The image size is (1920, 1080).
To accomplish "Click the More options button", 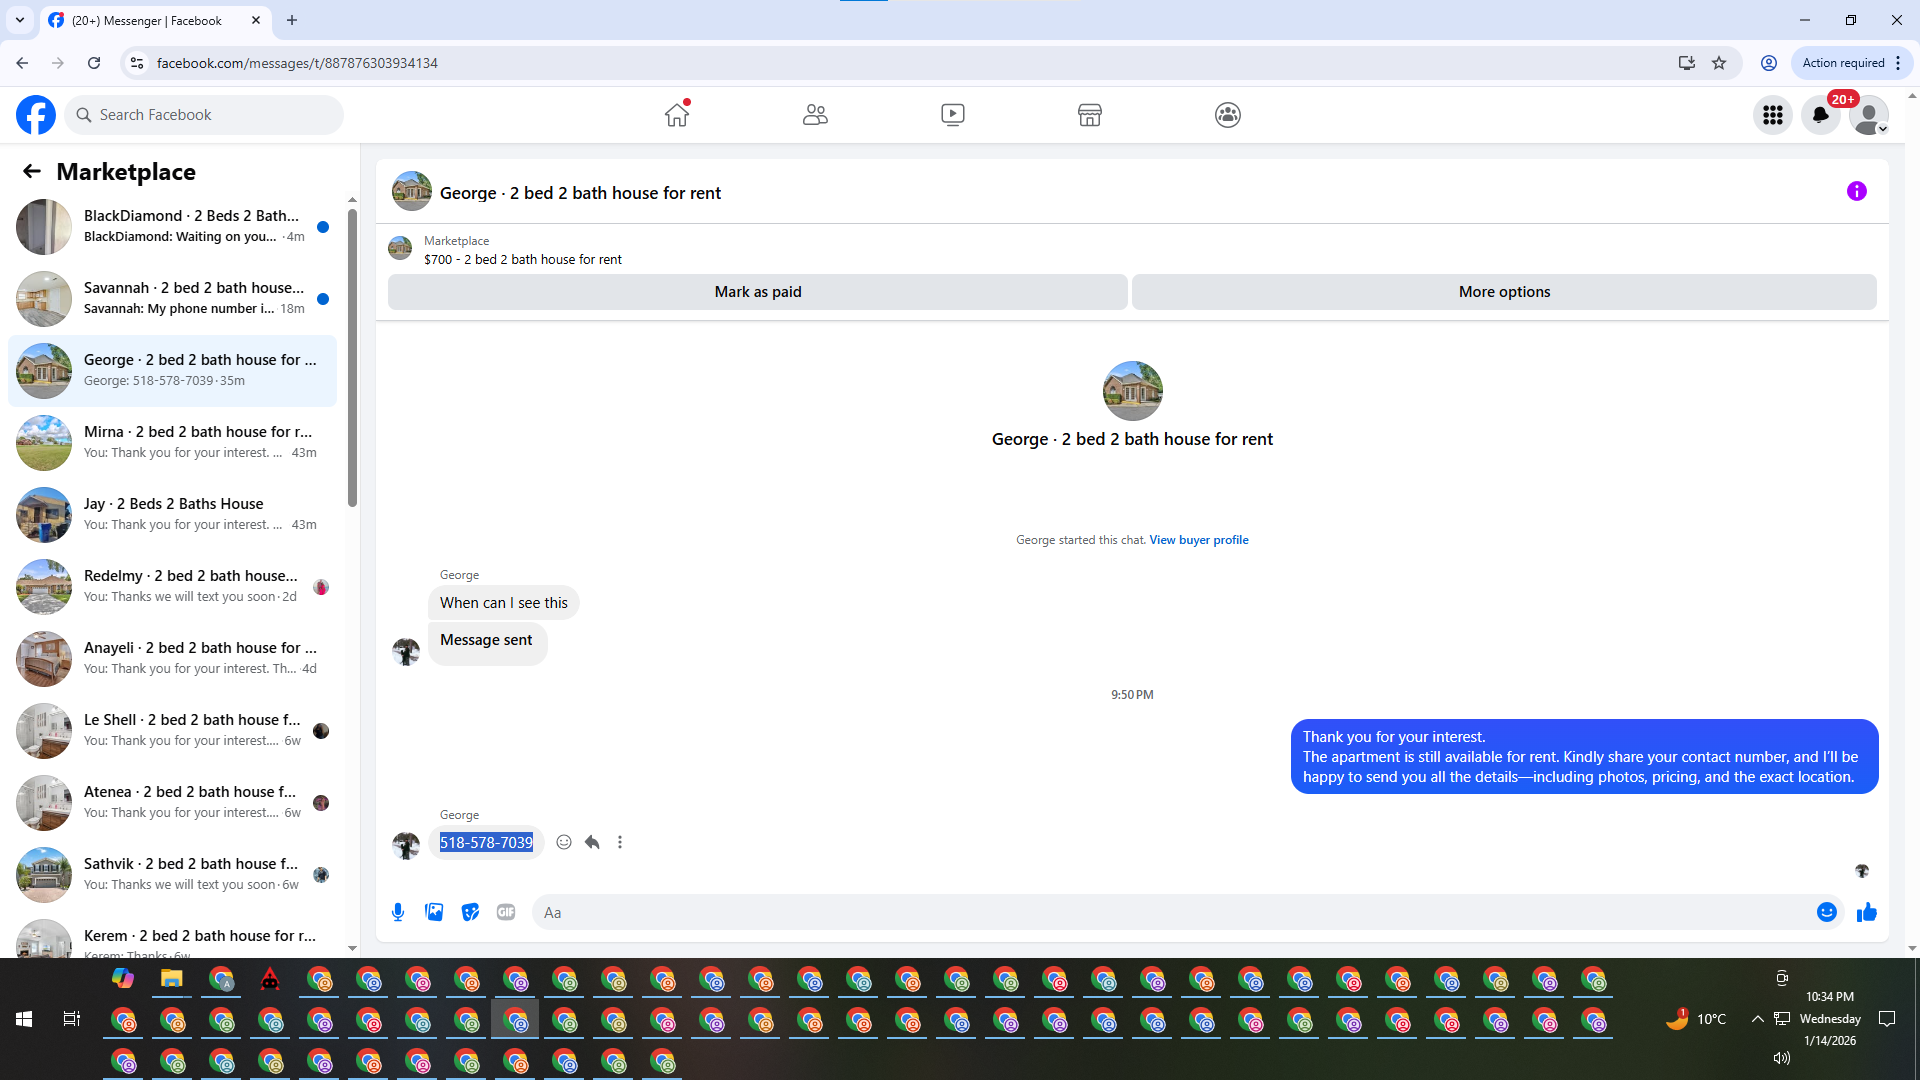I will click(1503, 292).
